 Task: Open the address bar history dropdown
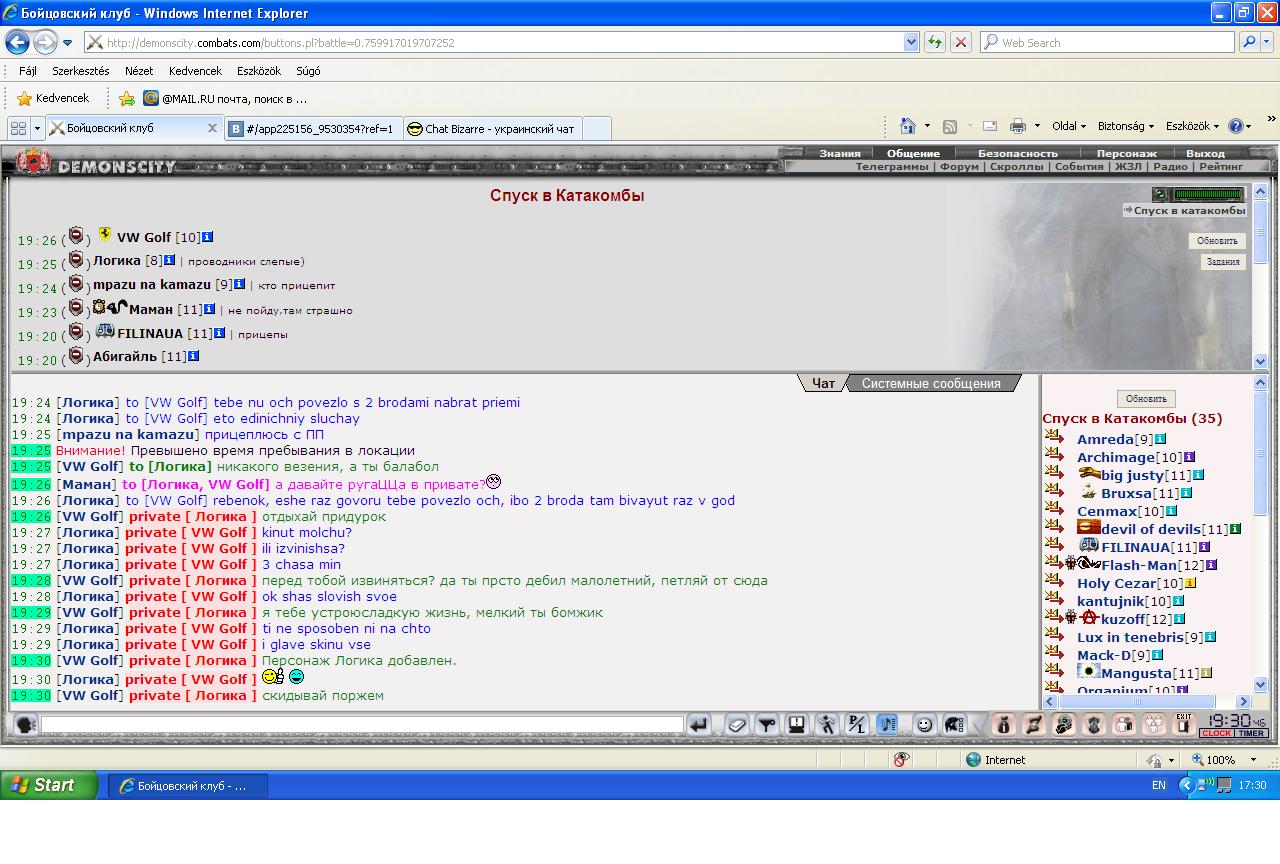(911, 42)
